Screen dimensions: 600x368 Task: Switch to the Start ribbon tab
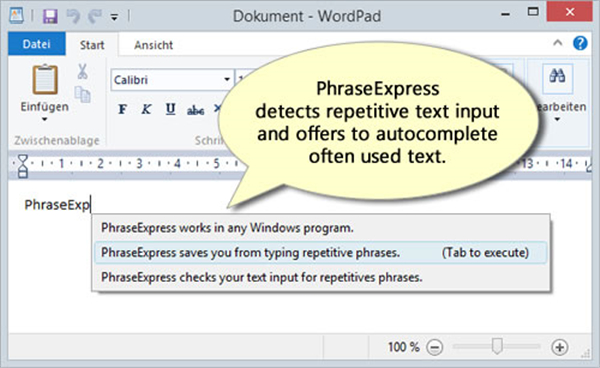92,45
